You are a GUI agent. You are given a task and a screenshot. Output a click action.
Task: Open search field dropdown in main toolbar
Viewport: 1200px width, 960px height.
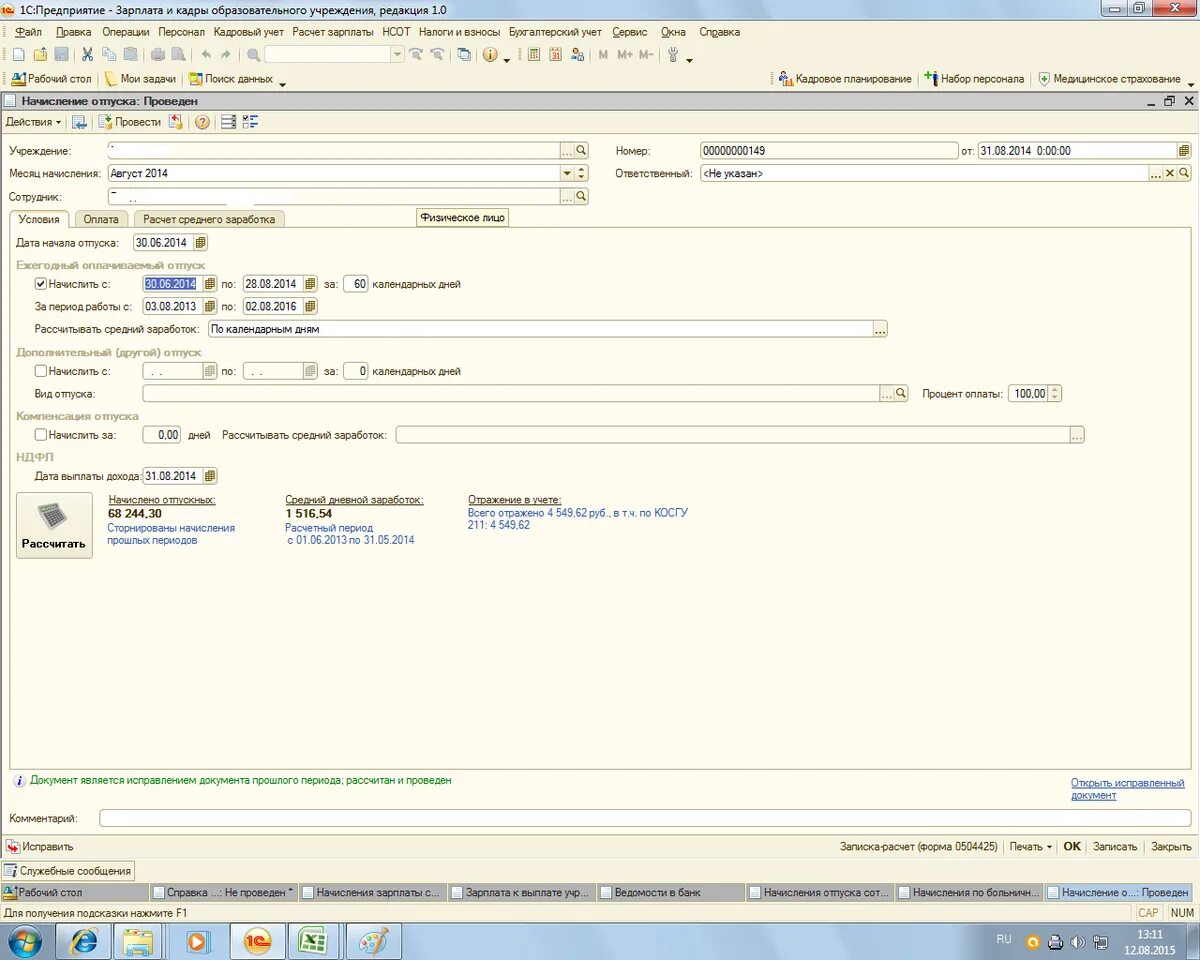398,55
